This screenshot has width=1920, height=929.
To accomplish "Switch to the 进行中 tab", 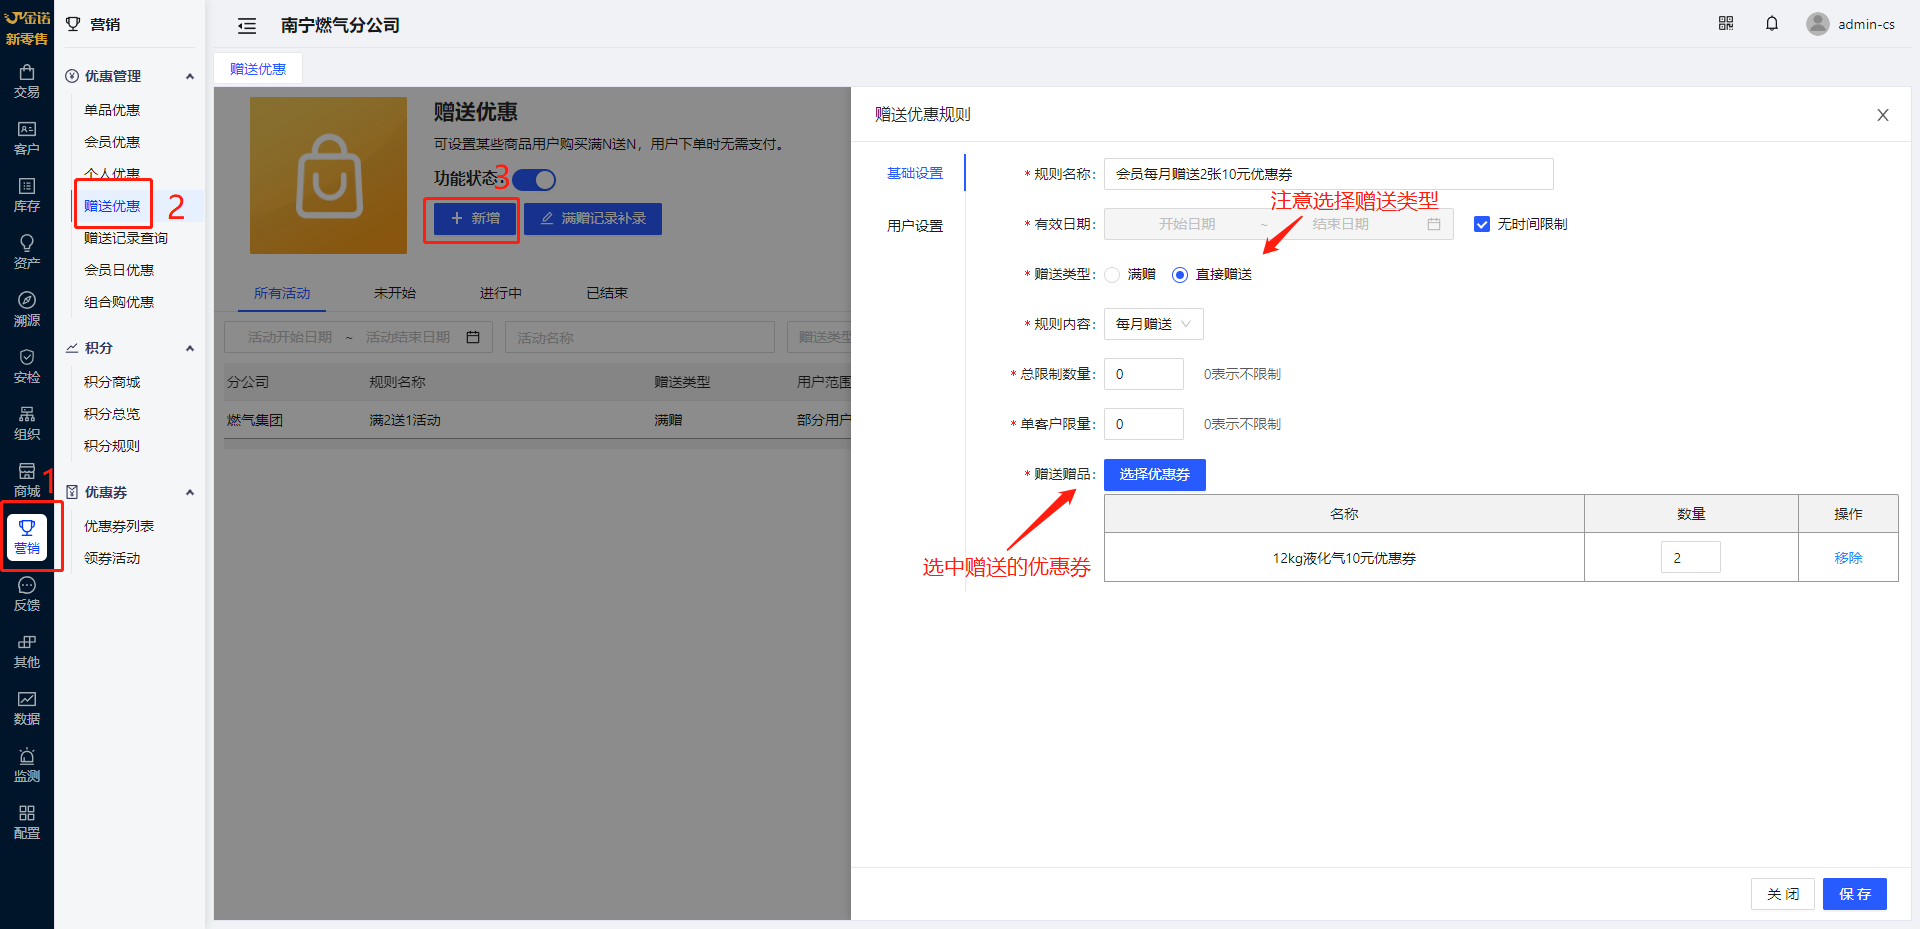I will click(501, 293).
